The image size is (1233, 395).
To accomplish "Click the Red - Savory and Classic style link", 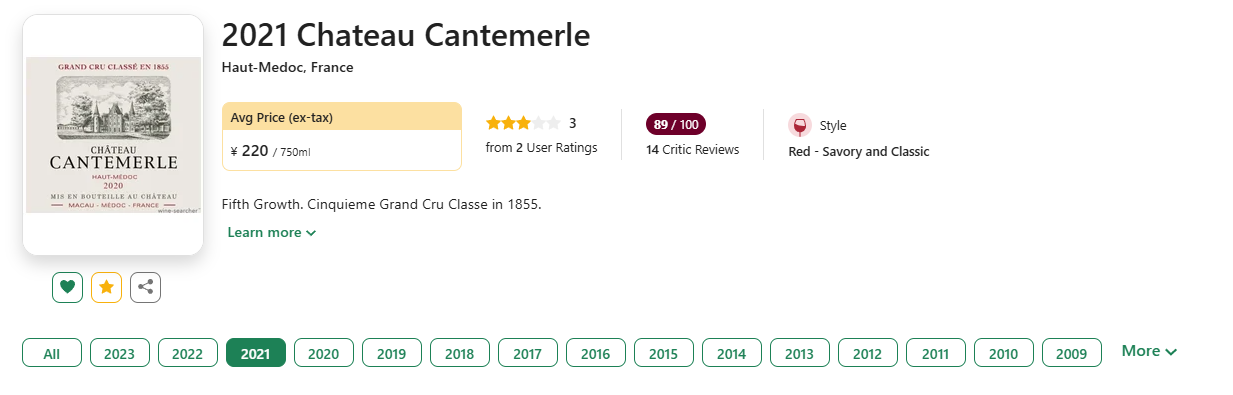I will pos(859,152).
